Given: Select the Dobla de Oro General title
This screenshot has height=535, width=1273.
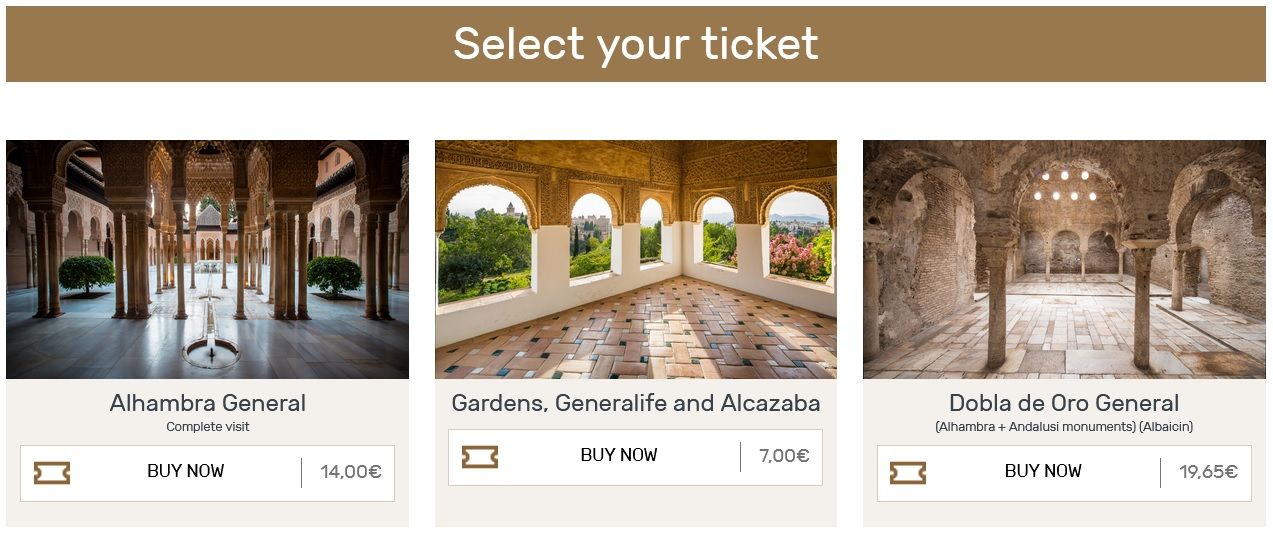Looking at the screenshot, I should point(1064,404).
